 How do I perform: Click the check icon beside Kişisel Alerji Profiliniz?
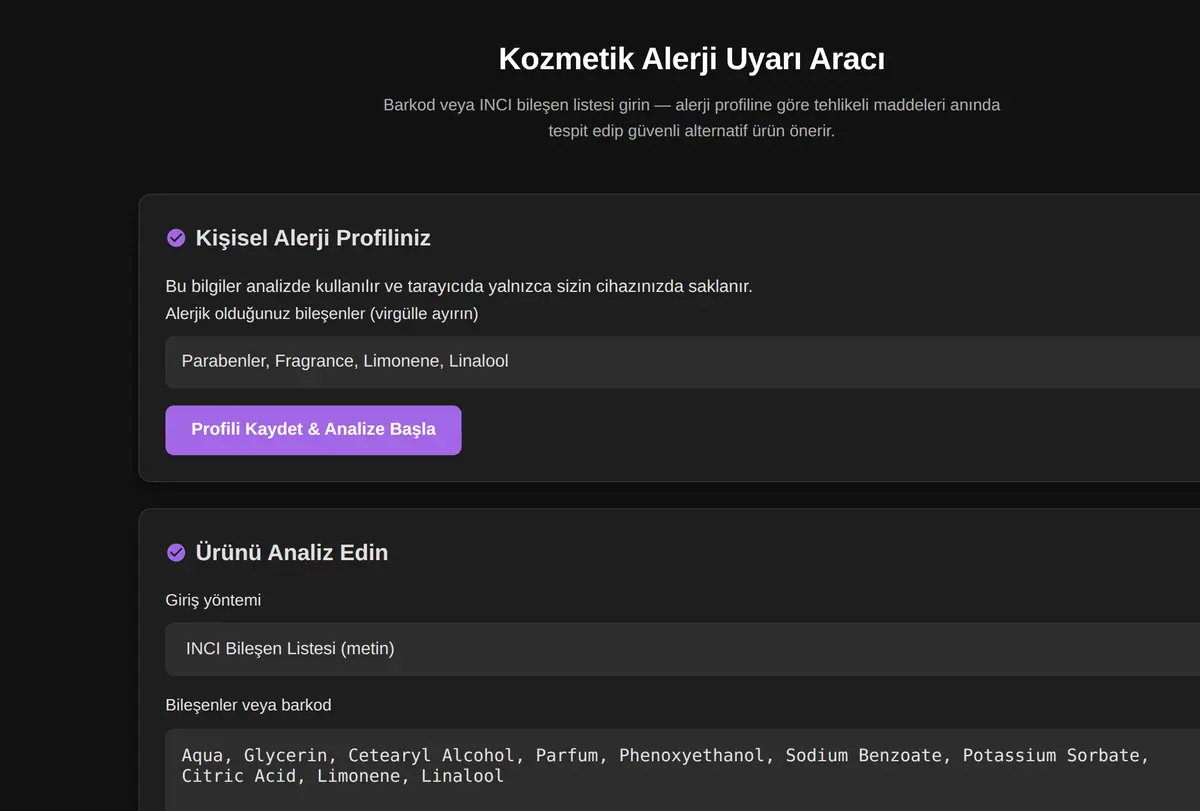tap(176, 238)
